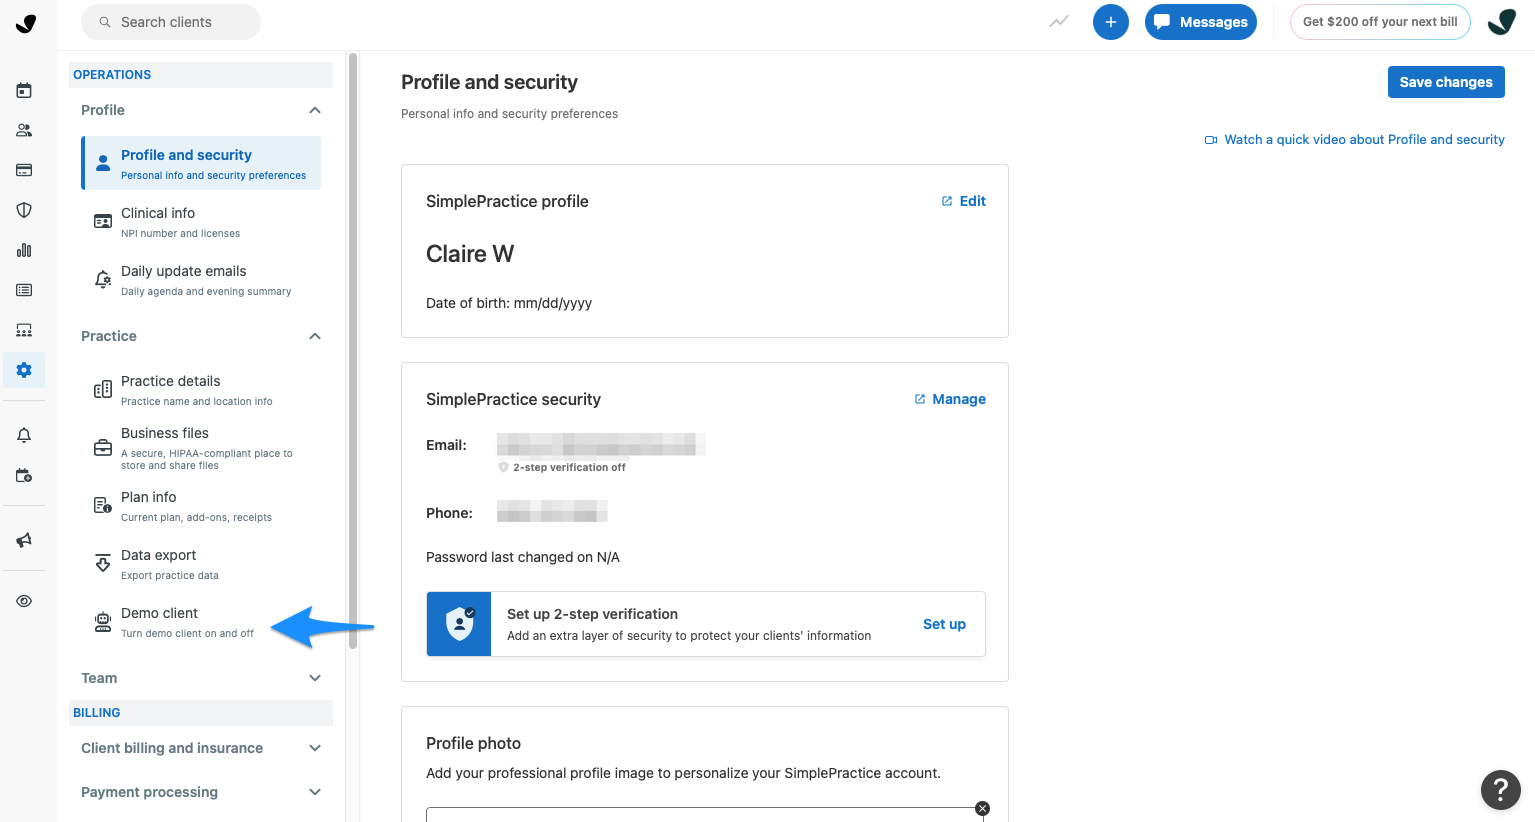1535x822 pixels.
Task: Click the eye icon in left rail
Action: pos(24,601)
